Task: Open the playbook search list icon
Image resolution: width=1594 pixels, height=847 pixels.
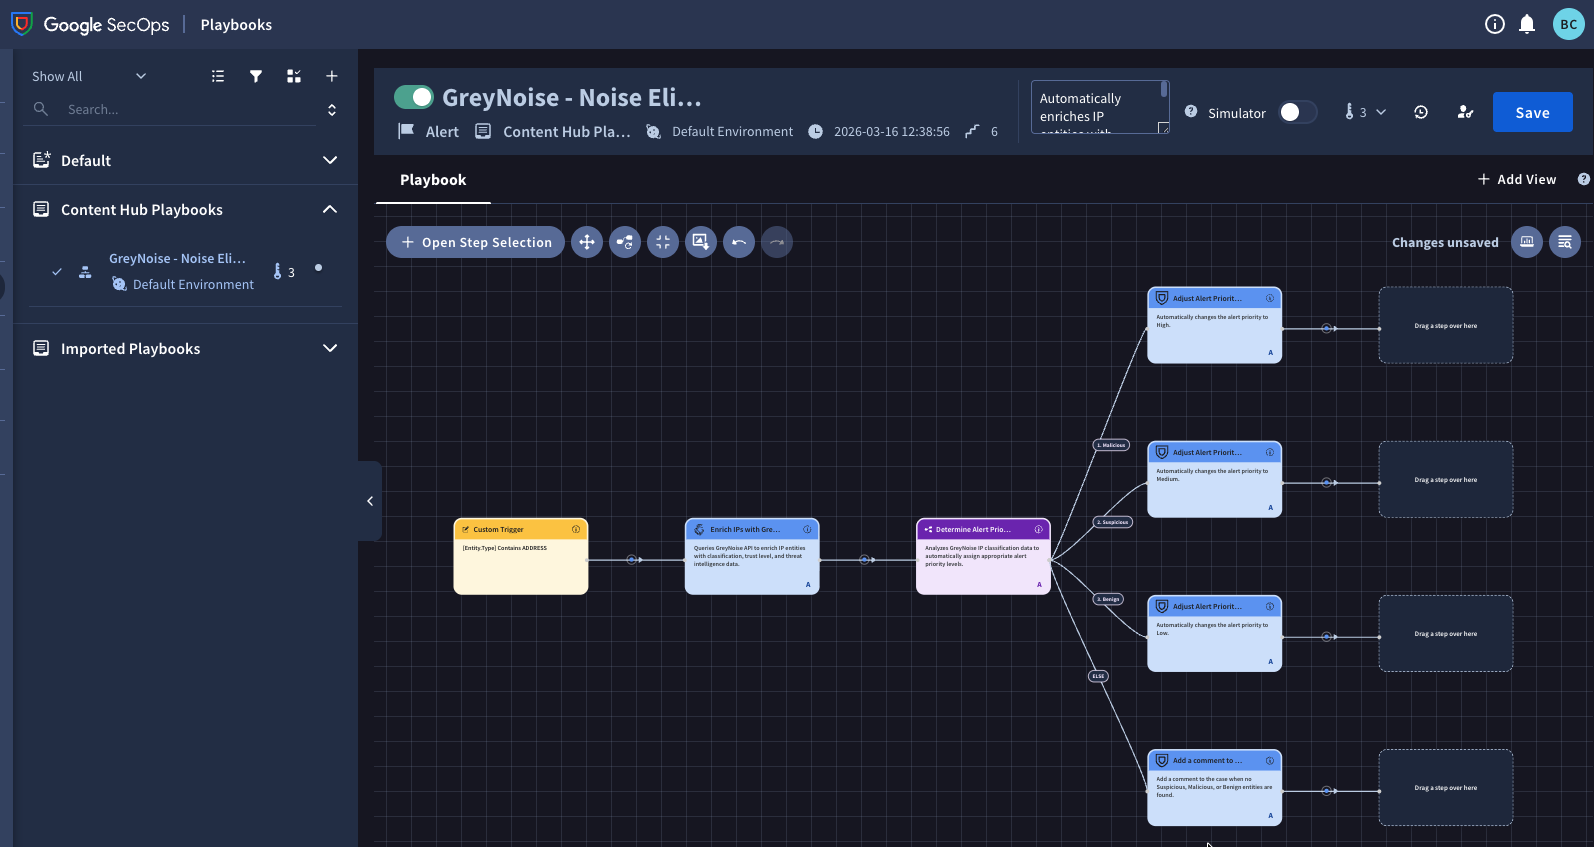Action: point(1565,242)
